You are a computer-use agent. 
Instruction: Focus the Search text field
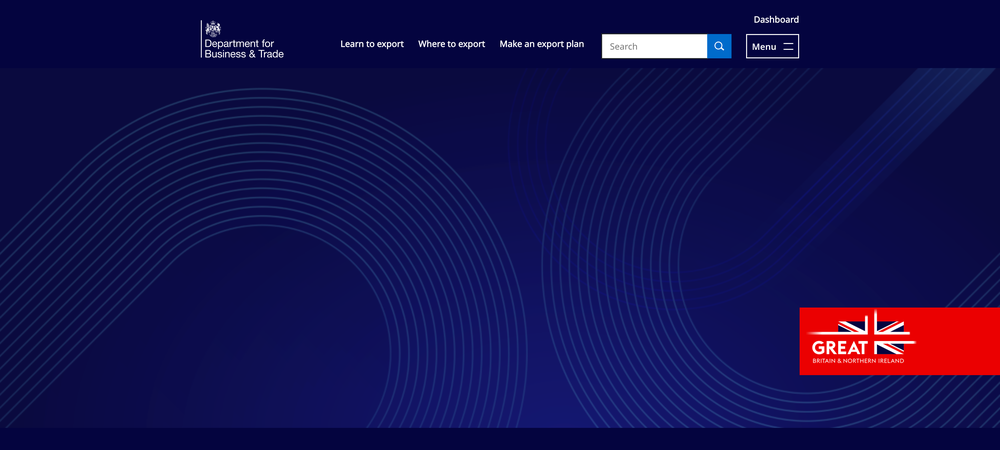pos(654,47)
